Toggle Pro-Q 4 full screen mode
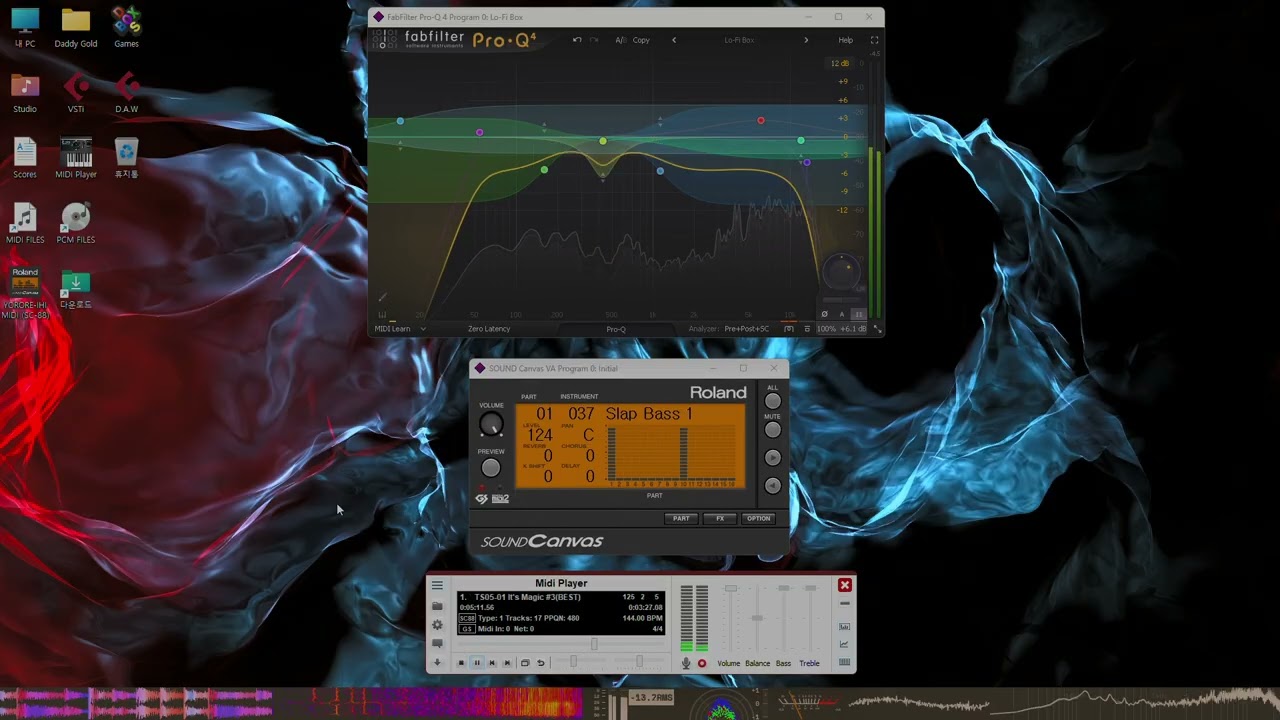Screen dimensions: 1280x720 pos(874,40)
